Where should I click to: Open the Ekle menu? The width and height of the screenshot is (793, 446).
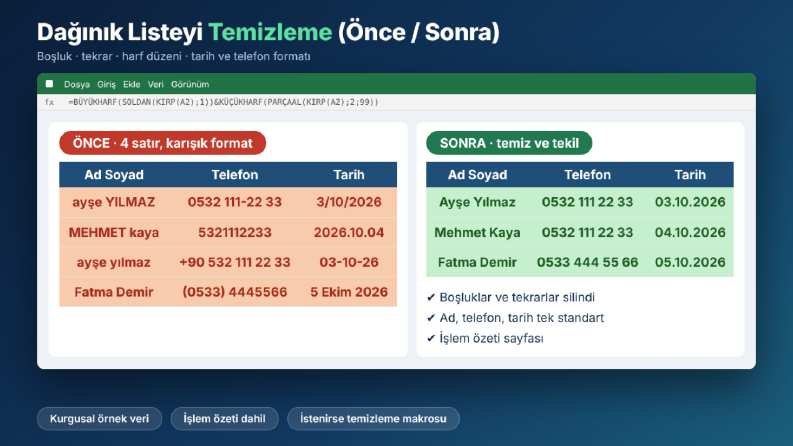coord(131,84)
